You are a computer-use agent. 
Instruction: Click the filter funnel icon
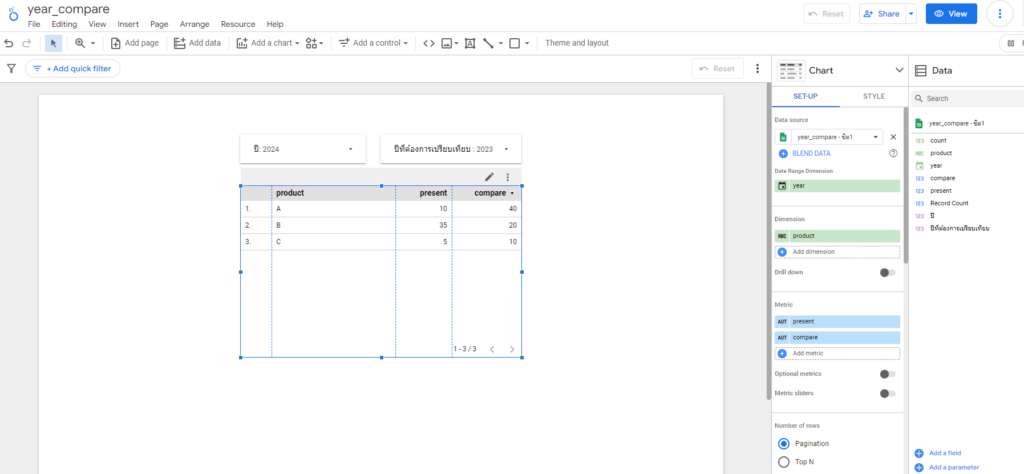coord(12,69)
